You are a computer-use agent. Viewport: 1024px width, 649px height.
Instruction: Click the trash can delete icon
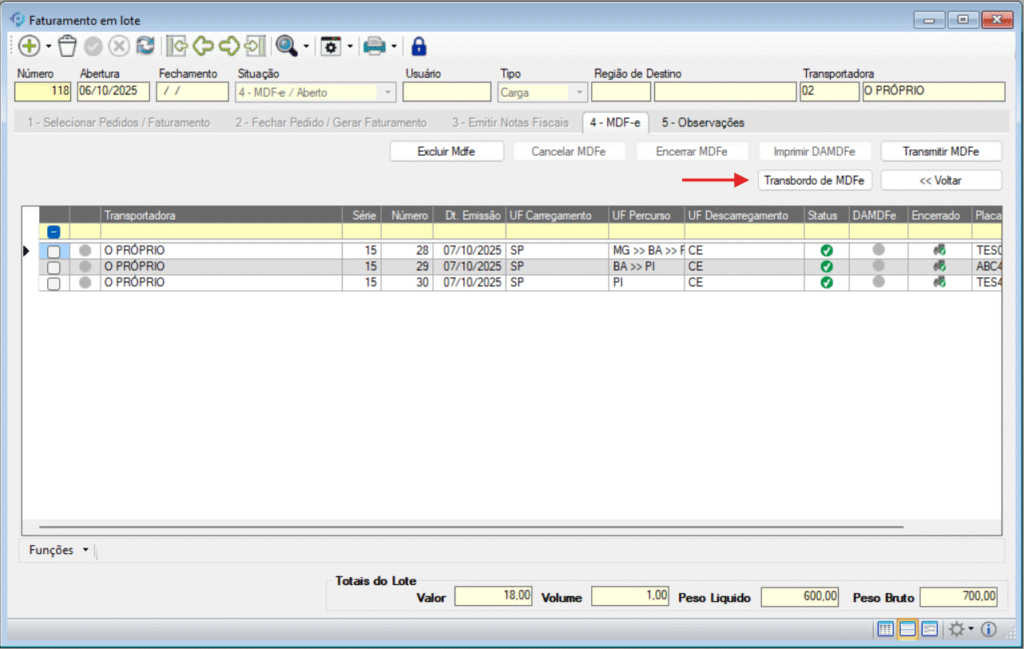(67, 46)
